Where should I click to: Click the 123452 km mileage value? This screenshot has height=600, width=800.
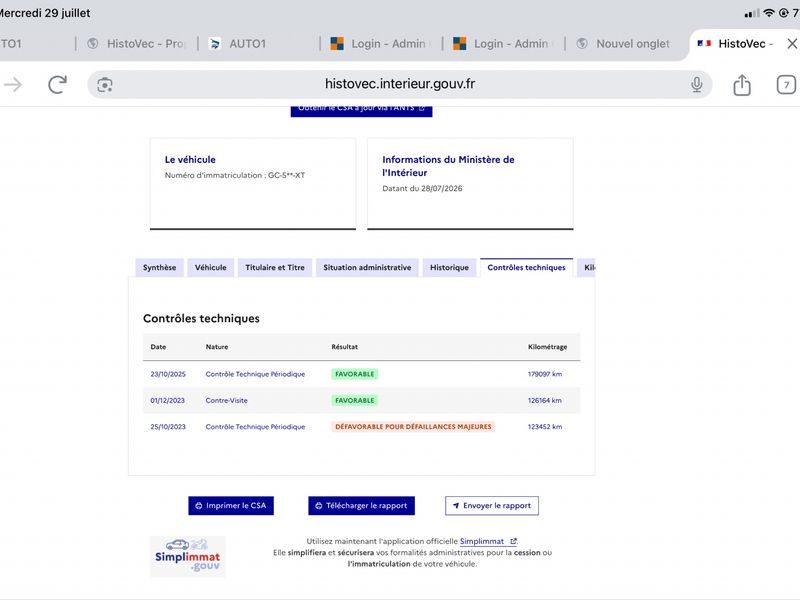coord(545,427)
